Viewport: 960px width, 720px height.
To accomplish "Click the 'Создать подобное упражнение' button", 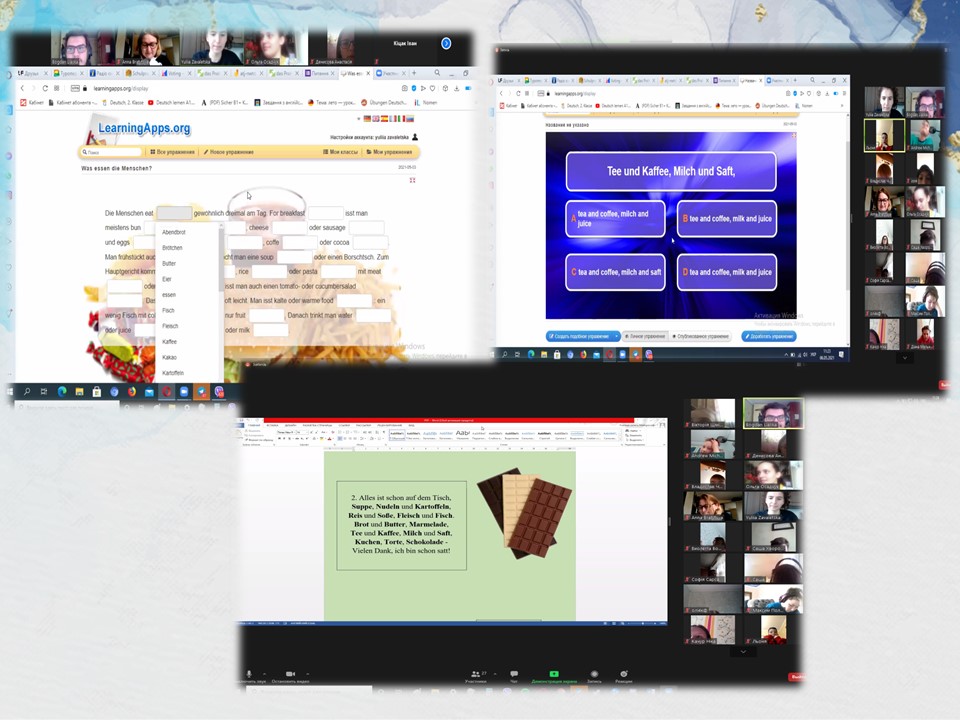I will click(584, 336).
